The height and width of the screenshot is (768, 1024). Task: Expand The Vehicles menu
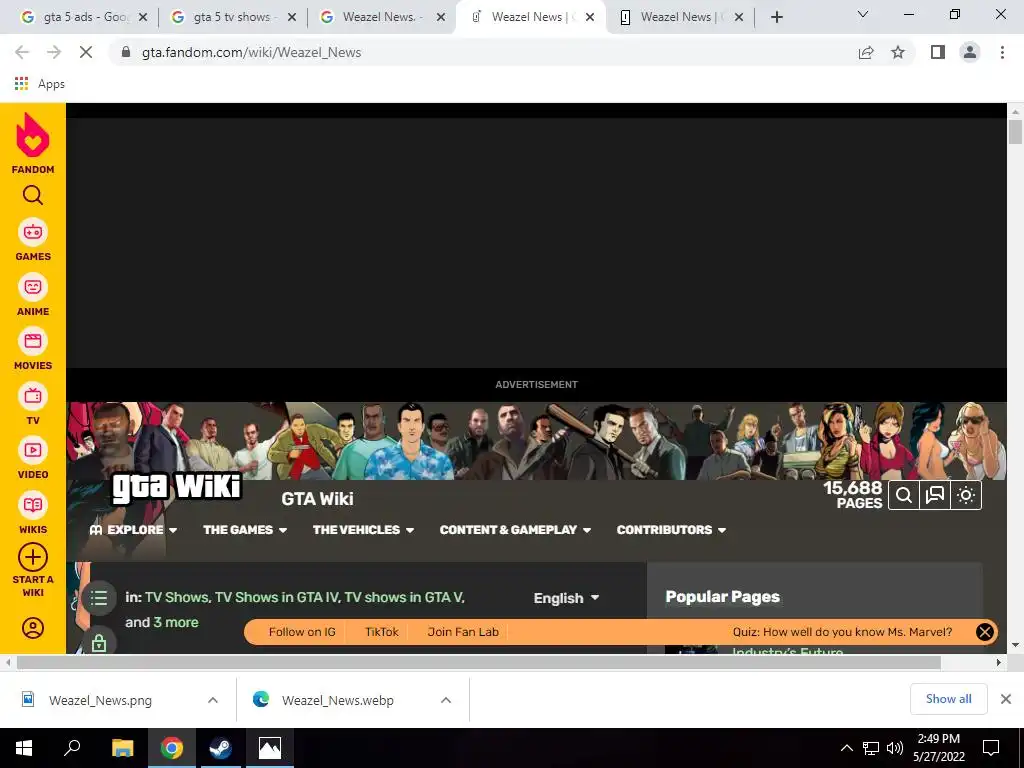tap(363, 530)
